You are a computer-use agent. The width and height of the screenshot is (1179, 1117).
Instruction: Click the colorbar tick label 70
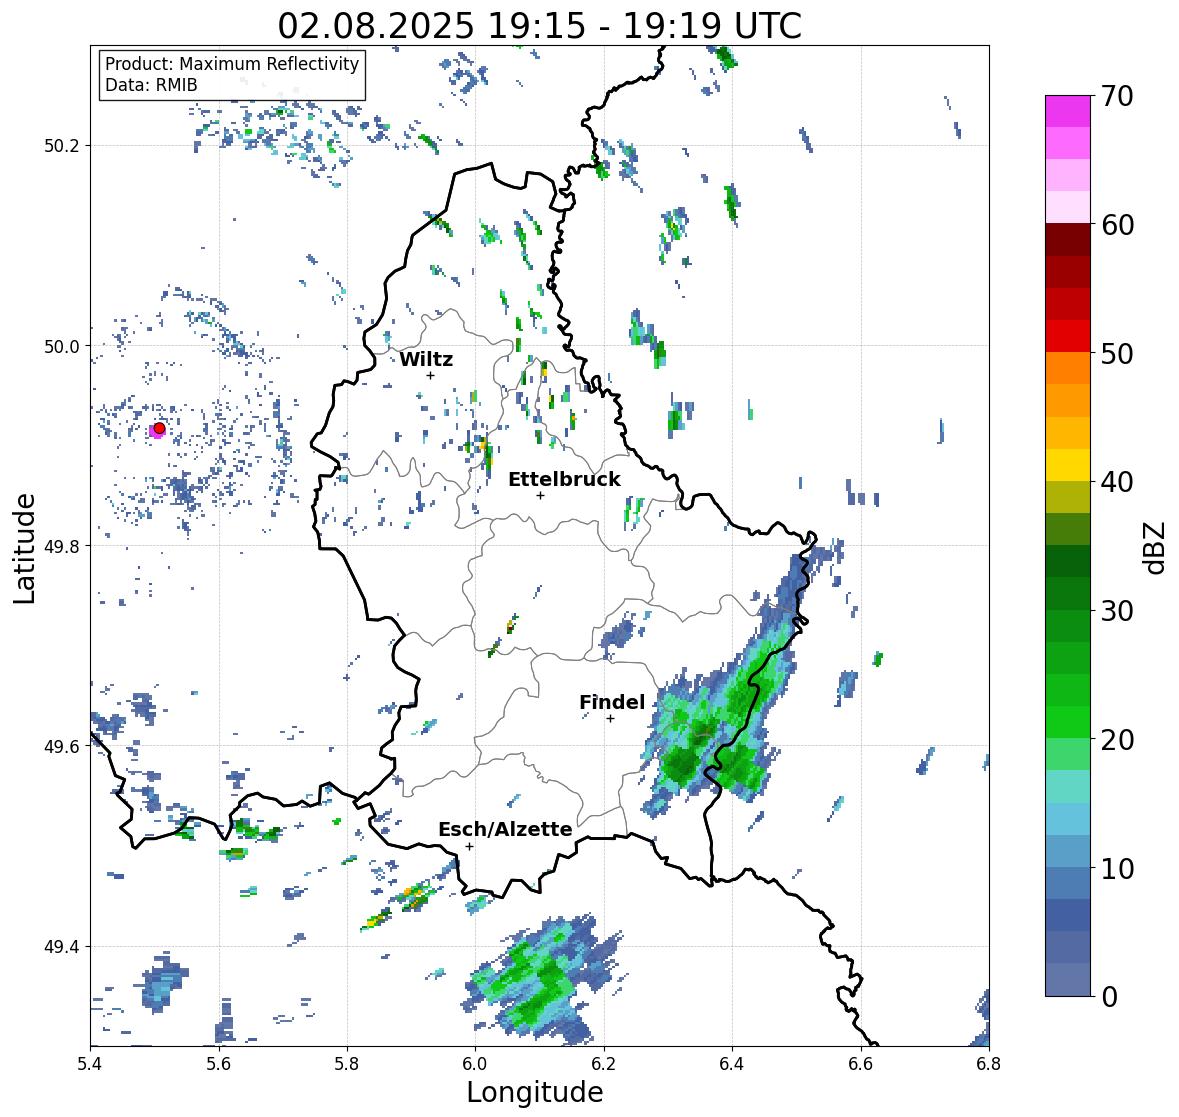[x=1117, y=96]
